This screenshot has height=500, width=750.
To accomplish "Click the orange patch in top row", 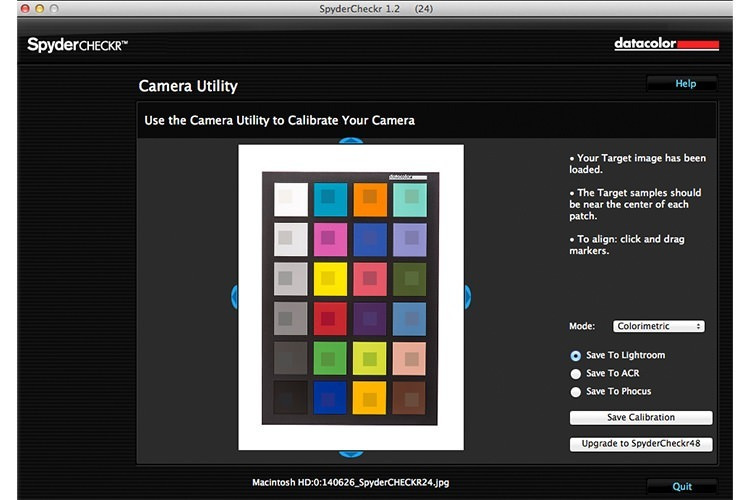I will [x=370, y=199].
